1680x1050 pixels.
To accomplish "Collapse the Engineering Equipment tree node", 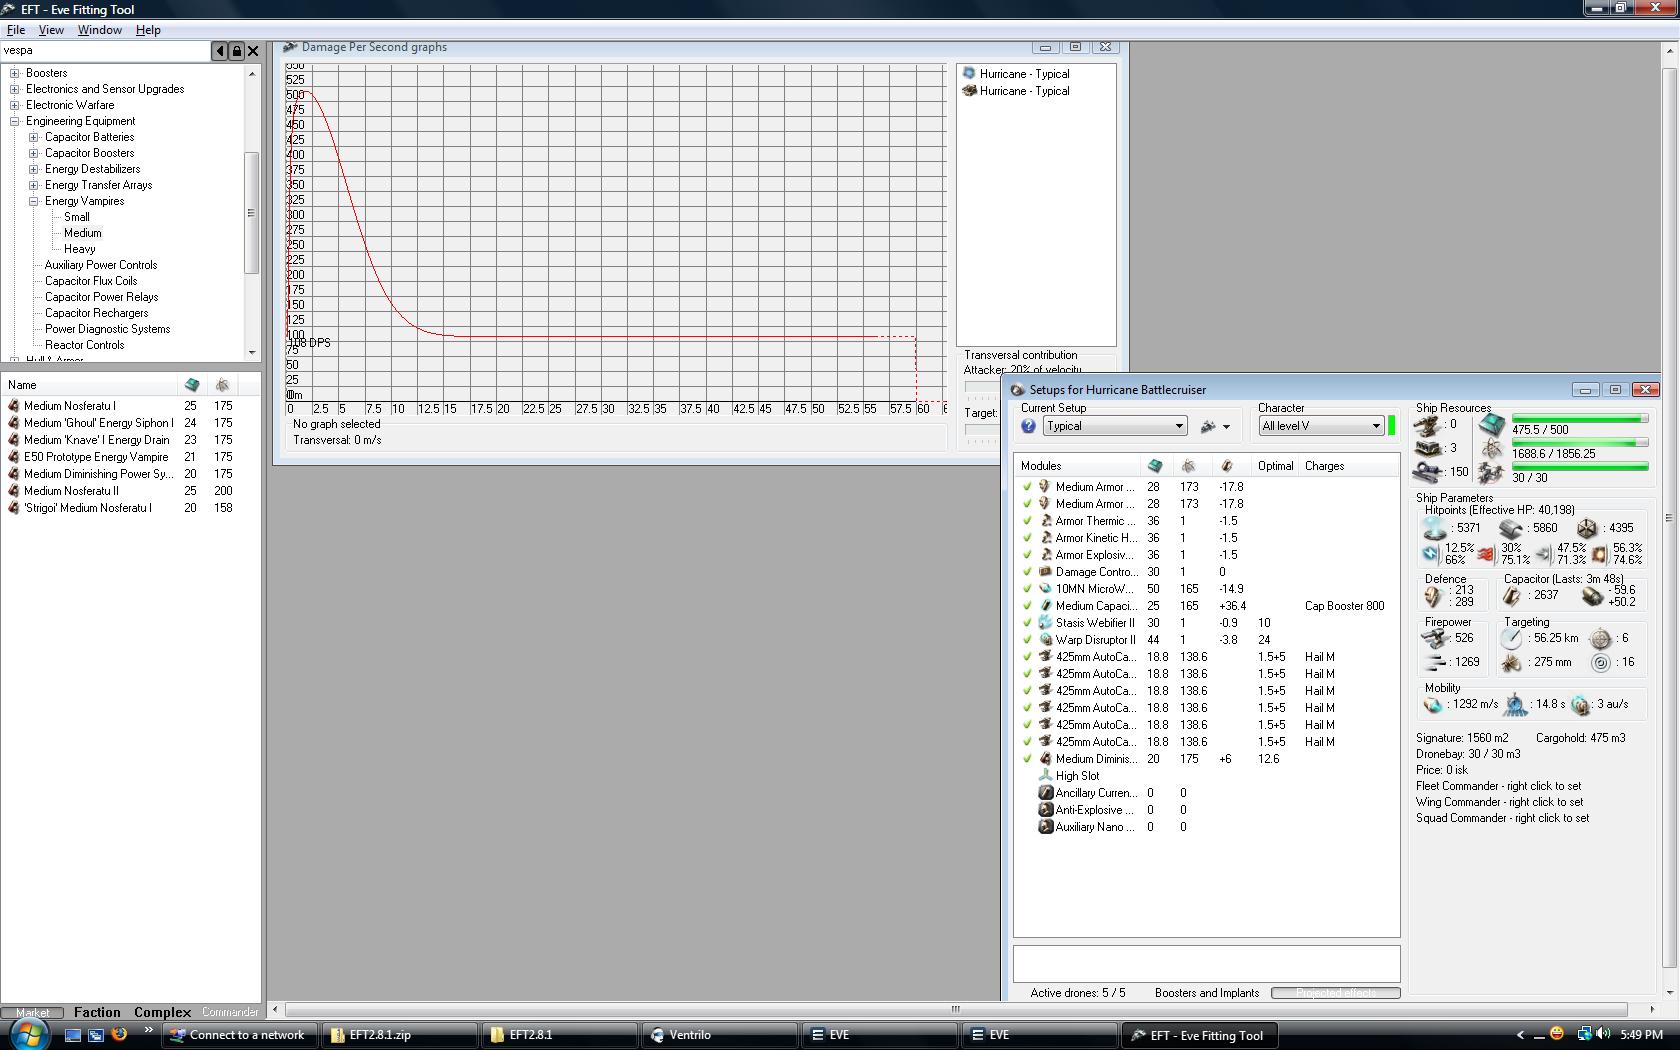I will 15,121.
